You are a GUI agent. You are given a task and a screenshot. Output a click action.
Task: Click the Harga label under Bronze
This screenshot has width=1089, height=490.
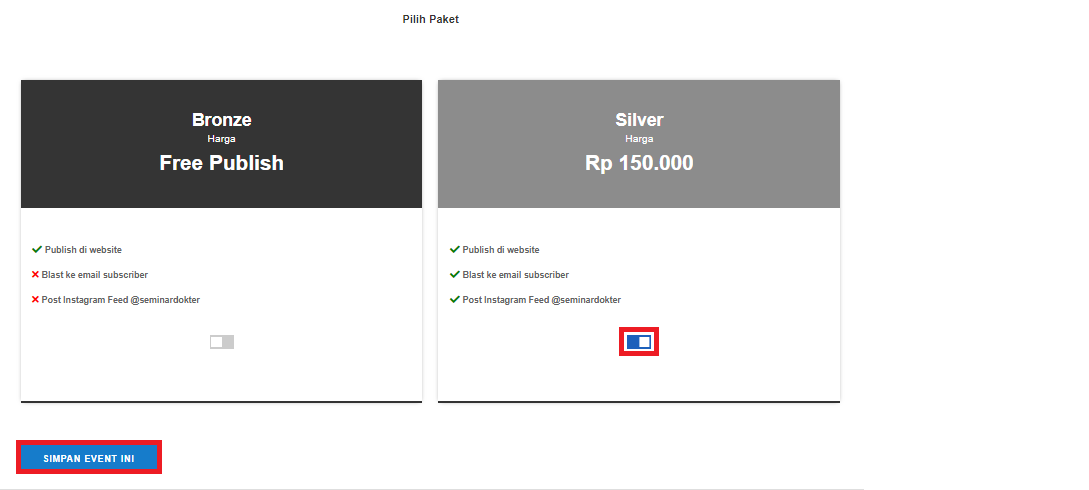click(x=221, y=139)
